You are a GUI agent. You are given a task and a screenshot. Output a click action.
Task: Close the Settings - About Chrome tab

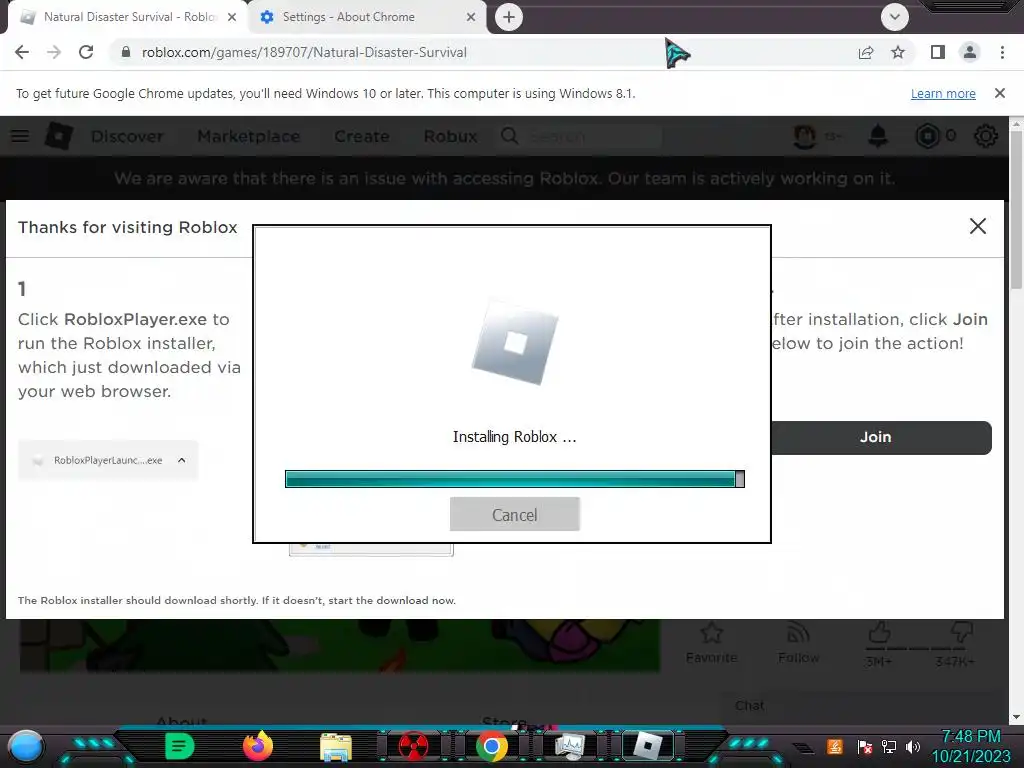[x=471, y=17]
